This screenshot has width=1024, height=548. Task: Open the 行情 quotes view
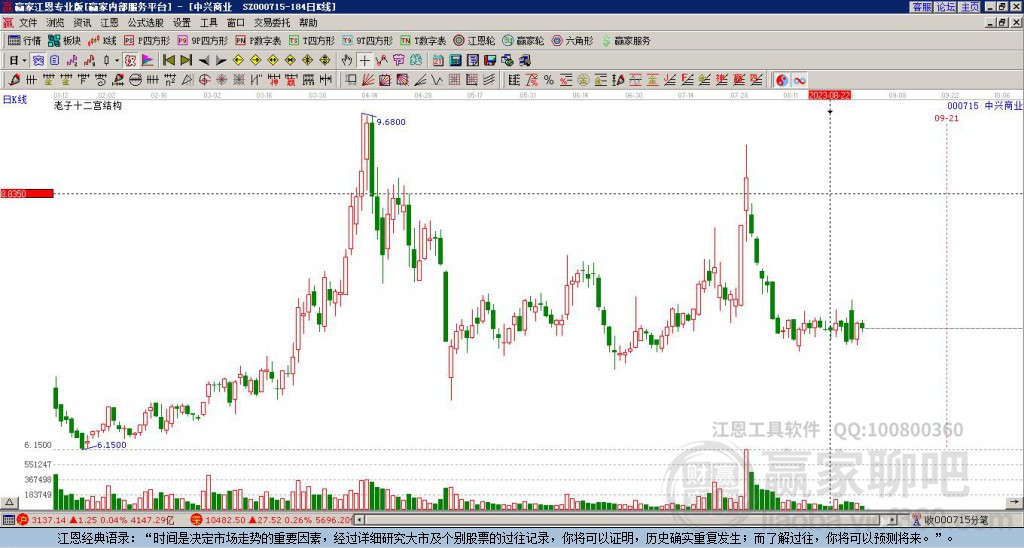[x=24, y=40]
